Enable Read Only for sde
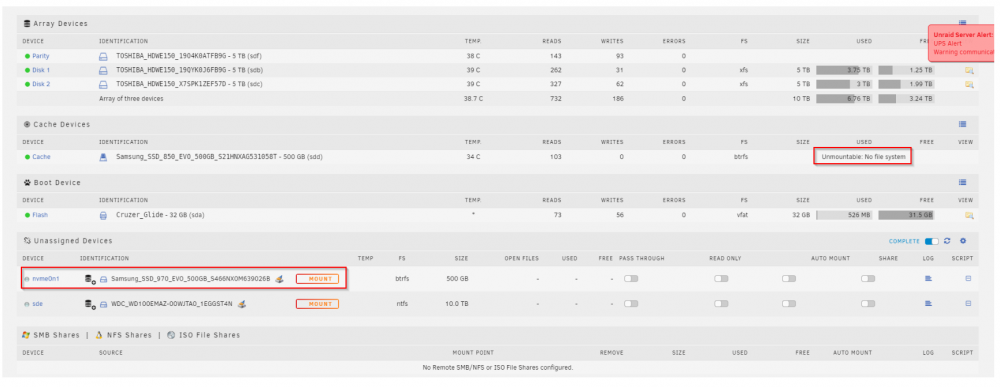The image size is (1000, 387). (x=721, y=303)
